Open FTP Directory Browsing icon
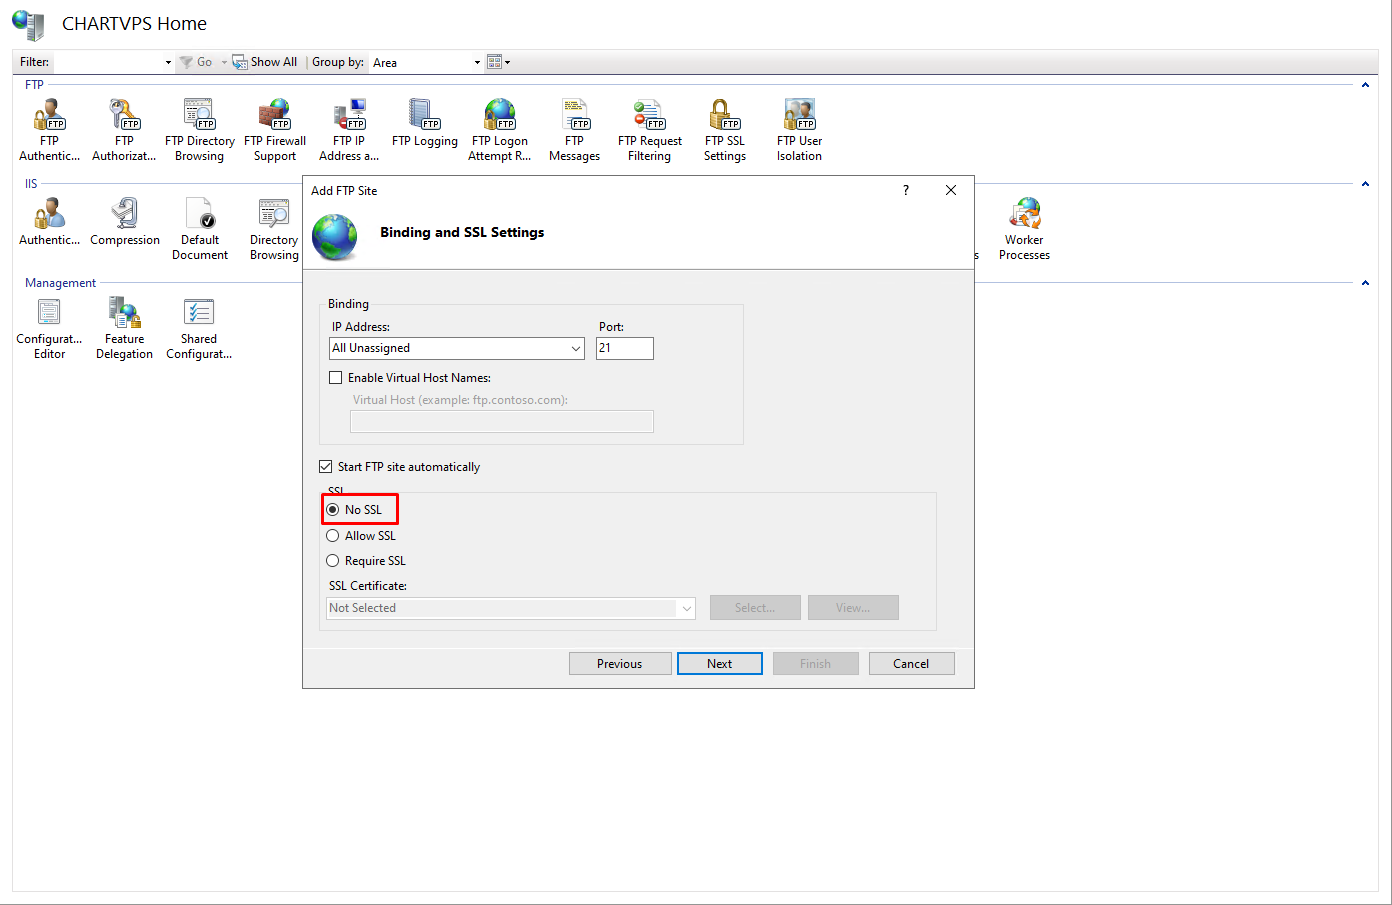 [x=199, y=130]
